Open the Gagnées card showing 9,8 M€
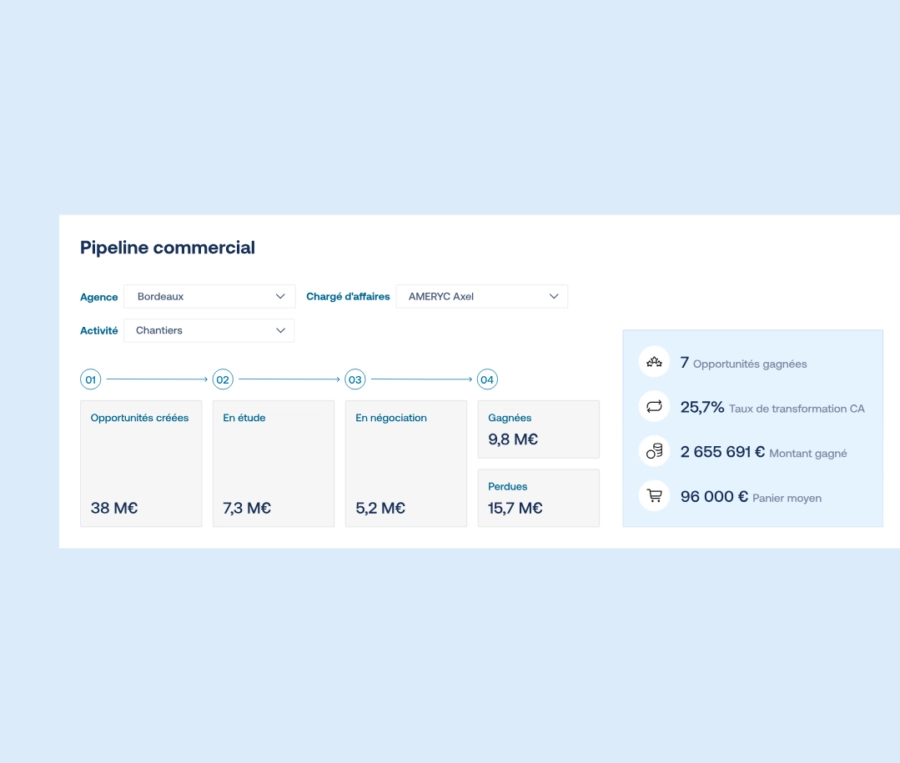The width and height of the screenshot is (900, 763). (538, 429)
